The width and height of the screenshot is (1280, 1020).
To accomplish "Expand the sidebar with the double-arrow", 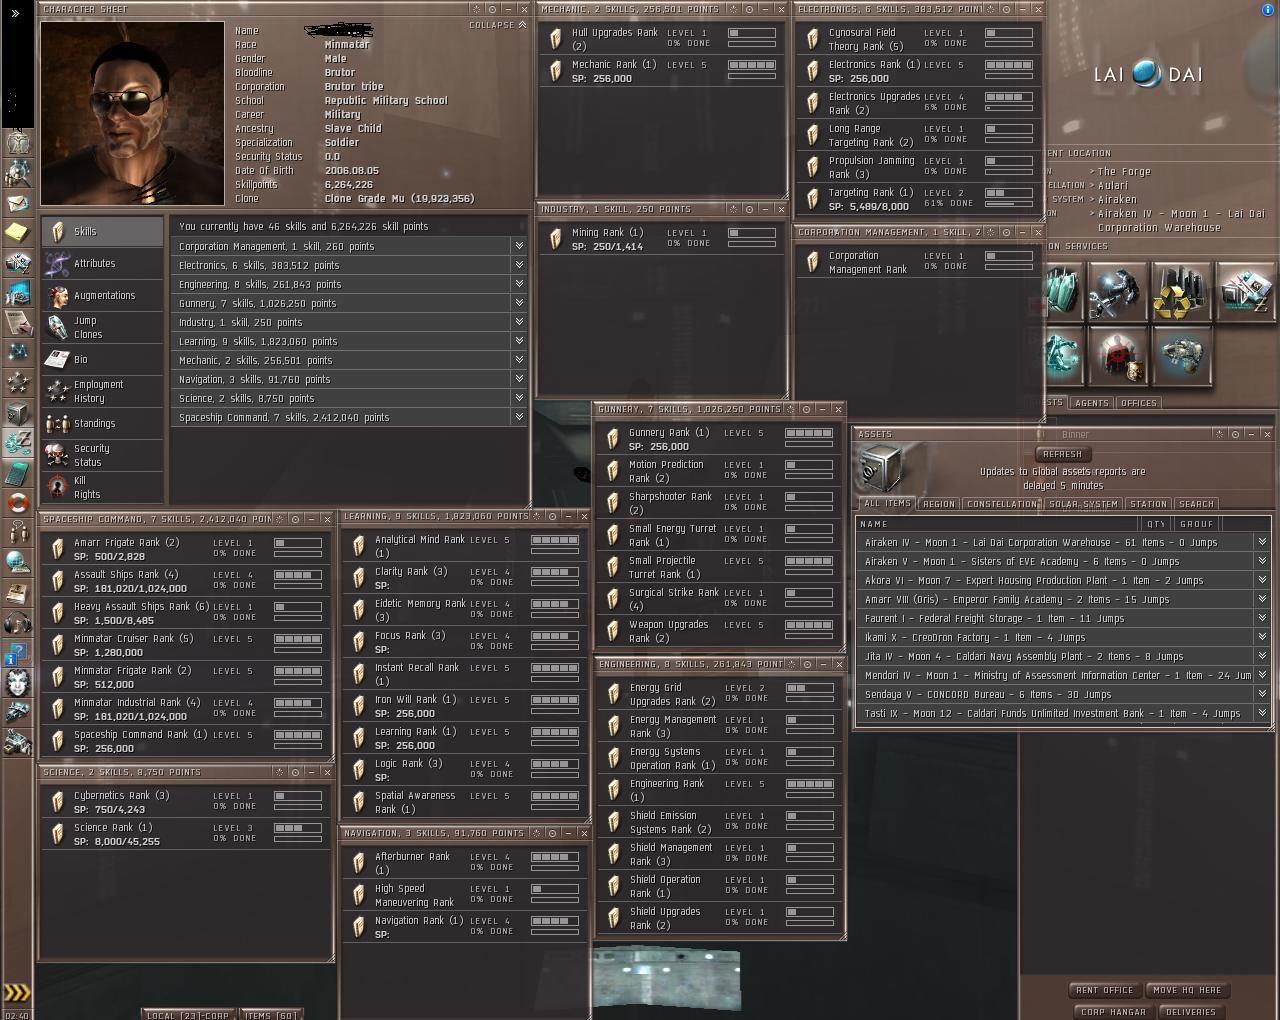I will pyautogui.click(x=16, y=14).
